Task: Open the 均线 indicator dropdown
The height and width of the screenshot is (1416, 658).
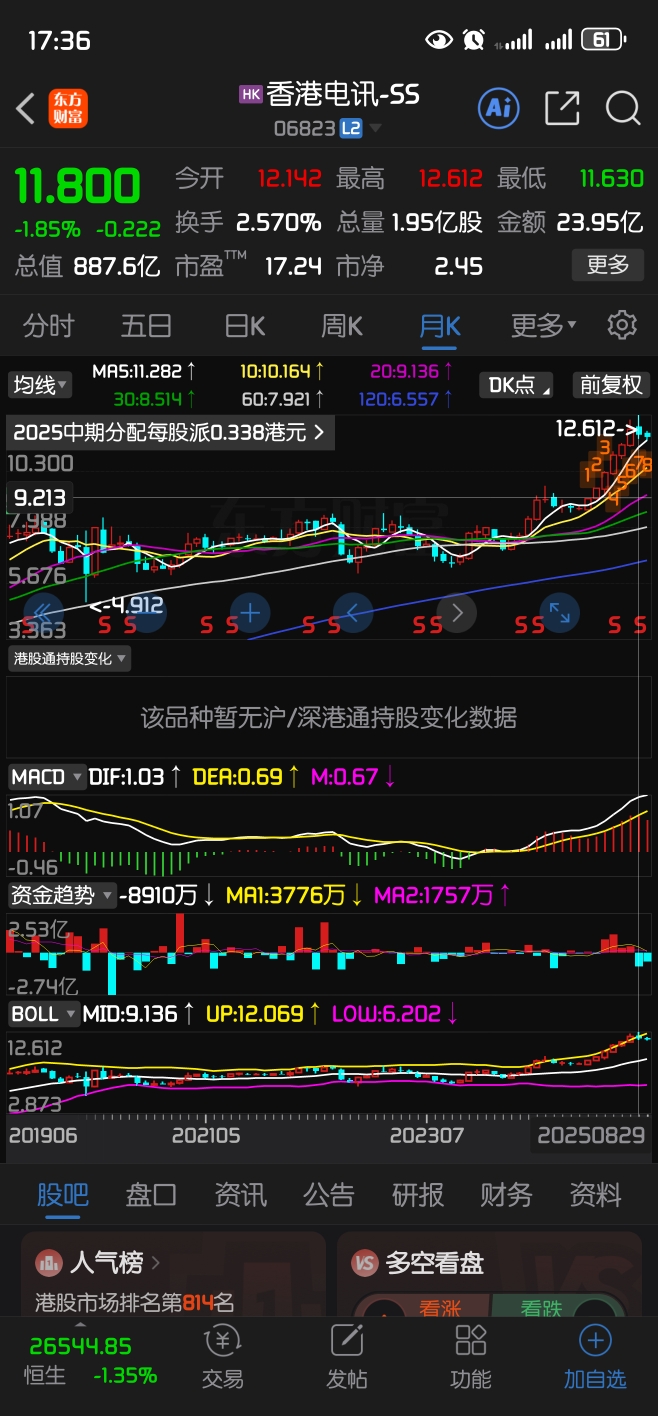Action: click(x=40, y=385)
